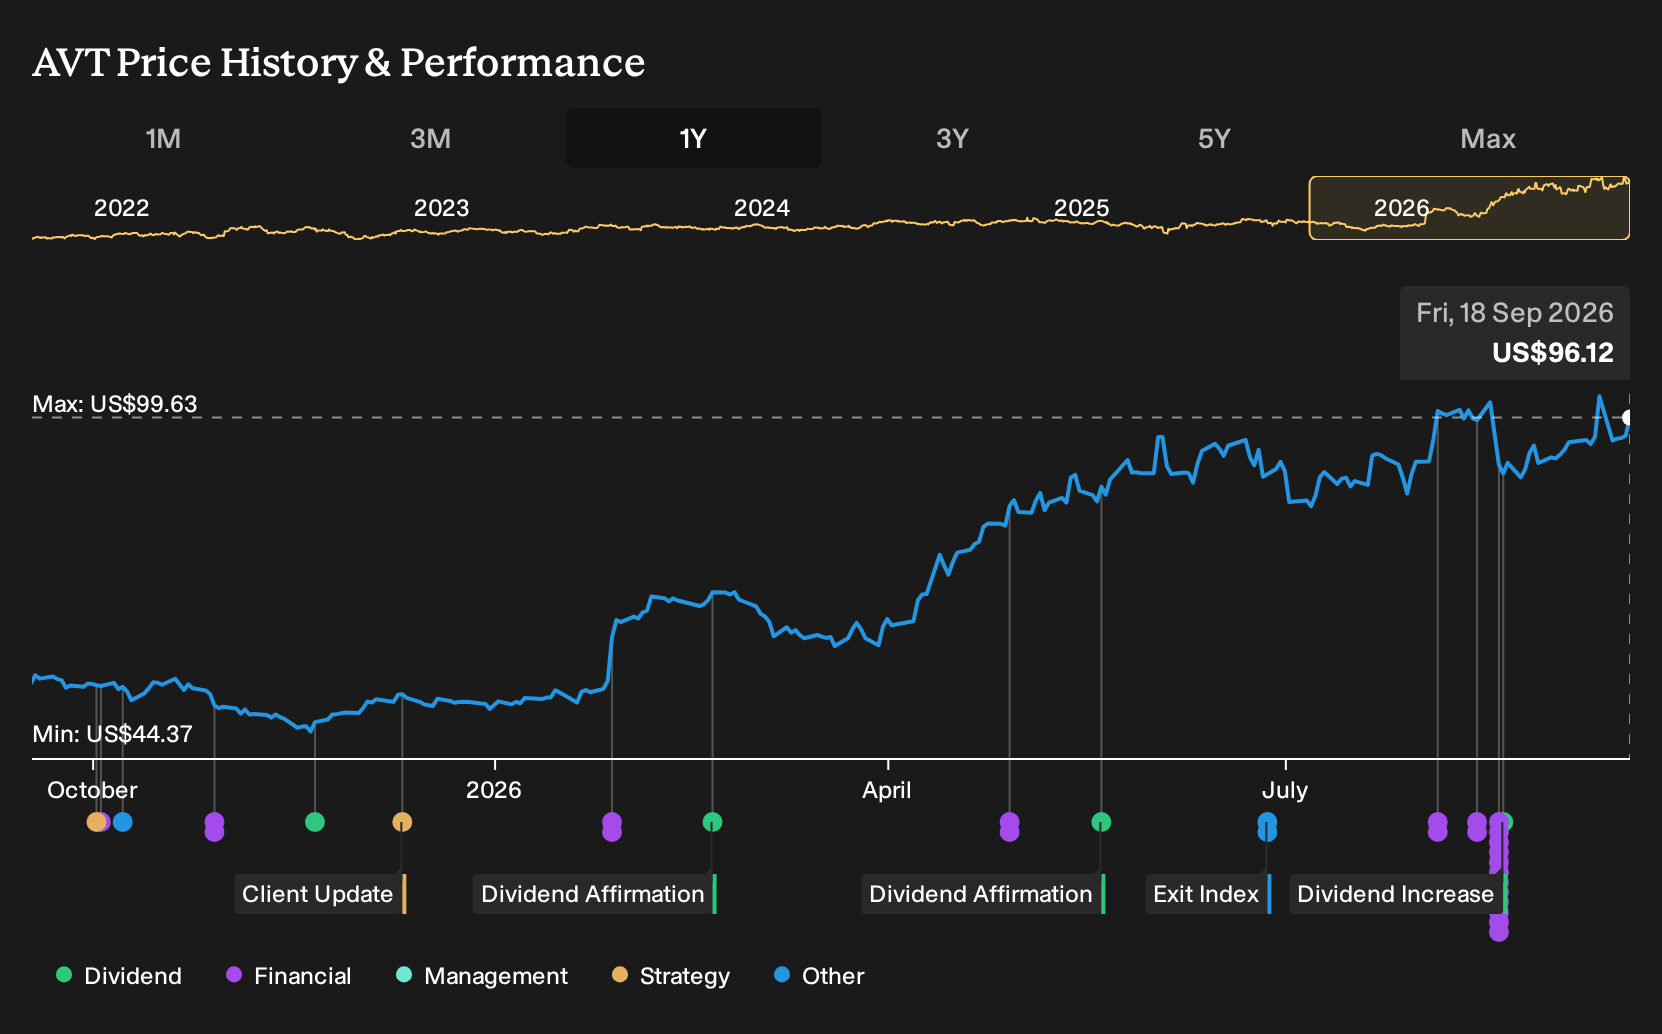Click the July axis label
Screen dimensions: 1662x1034
[x=1285, y=790]
